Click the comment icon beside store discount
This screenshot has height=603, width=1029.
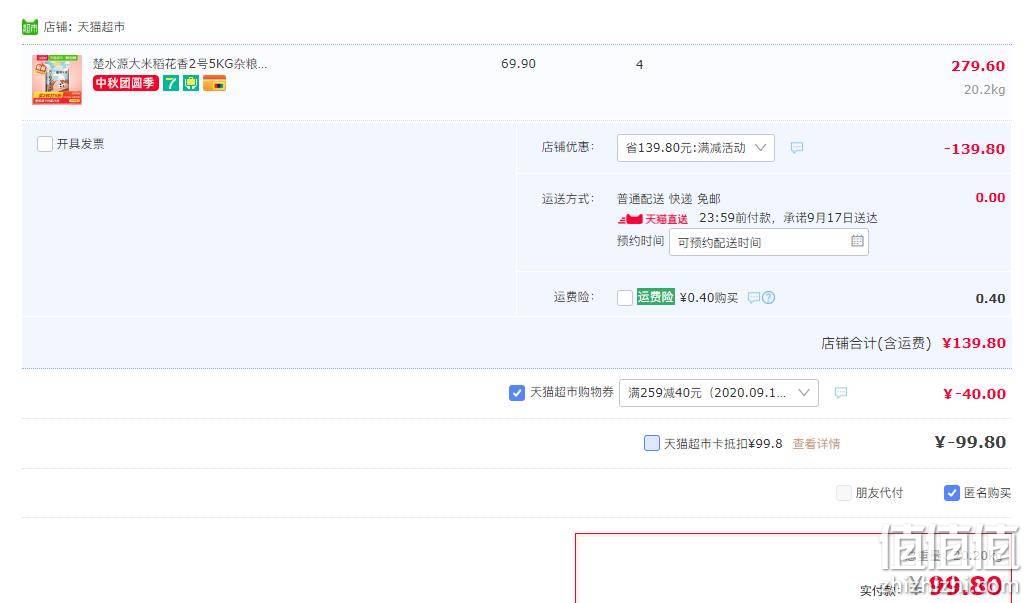[x=797, y=148]
